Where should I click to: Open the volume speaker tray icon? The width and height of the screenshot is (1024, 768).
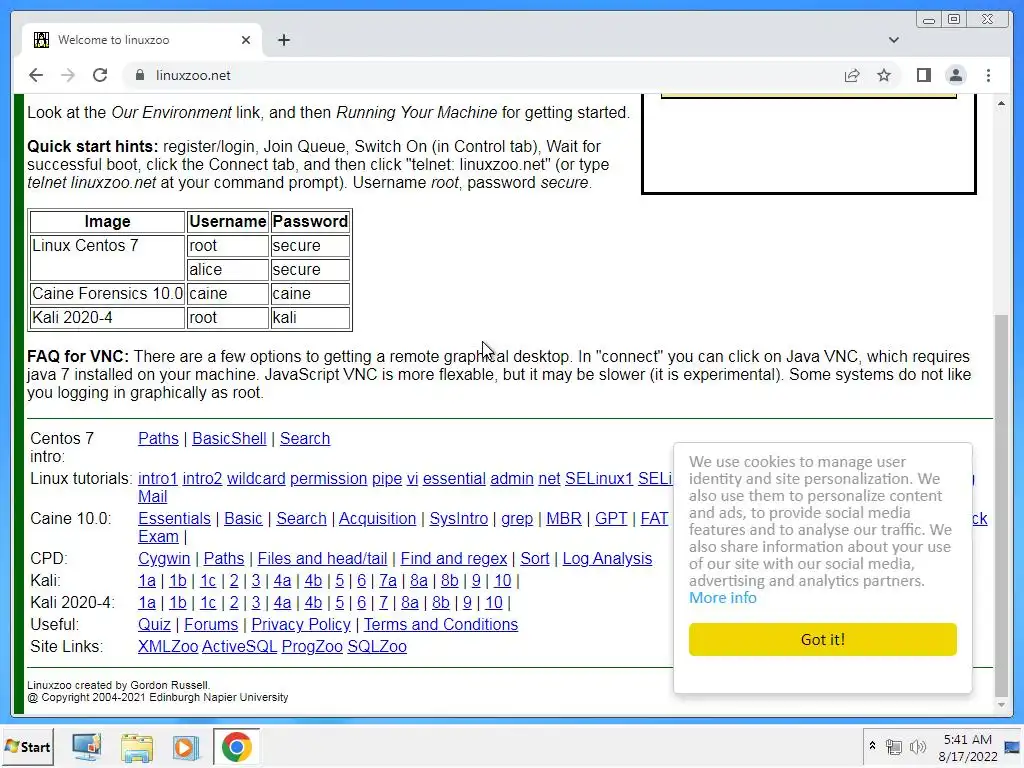918,746
